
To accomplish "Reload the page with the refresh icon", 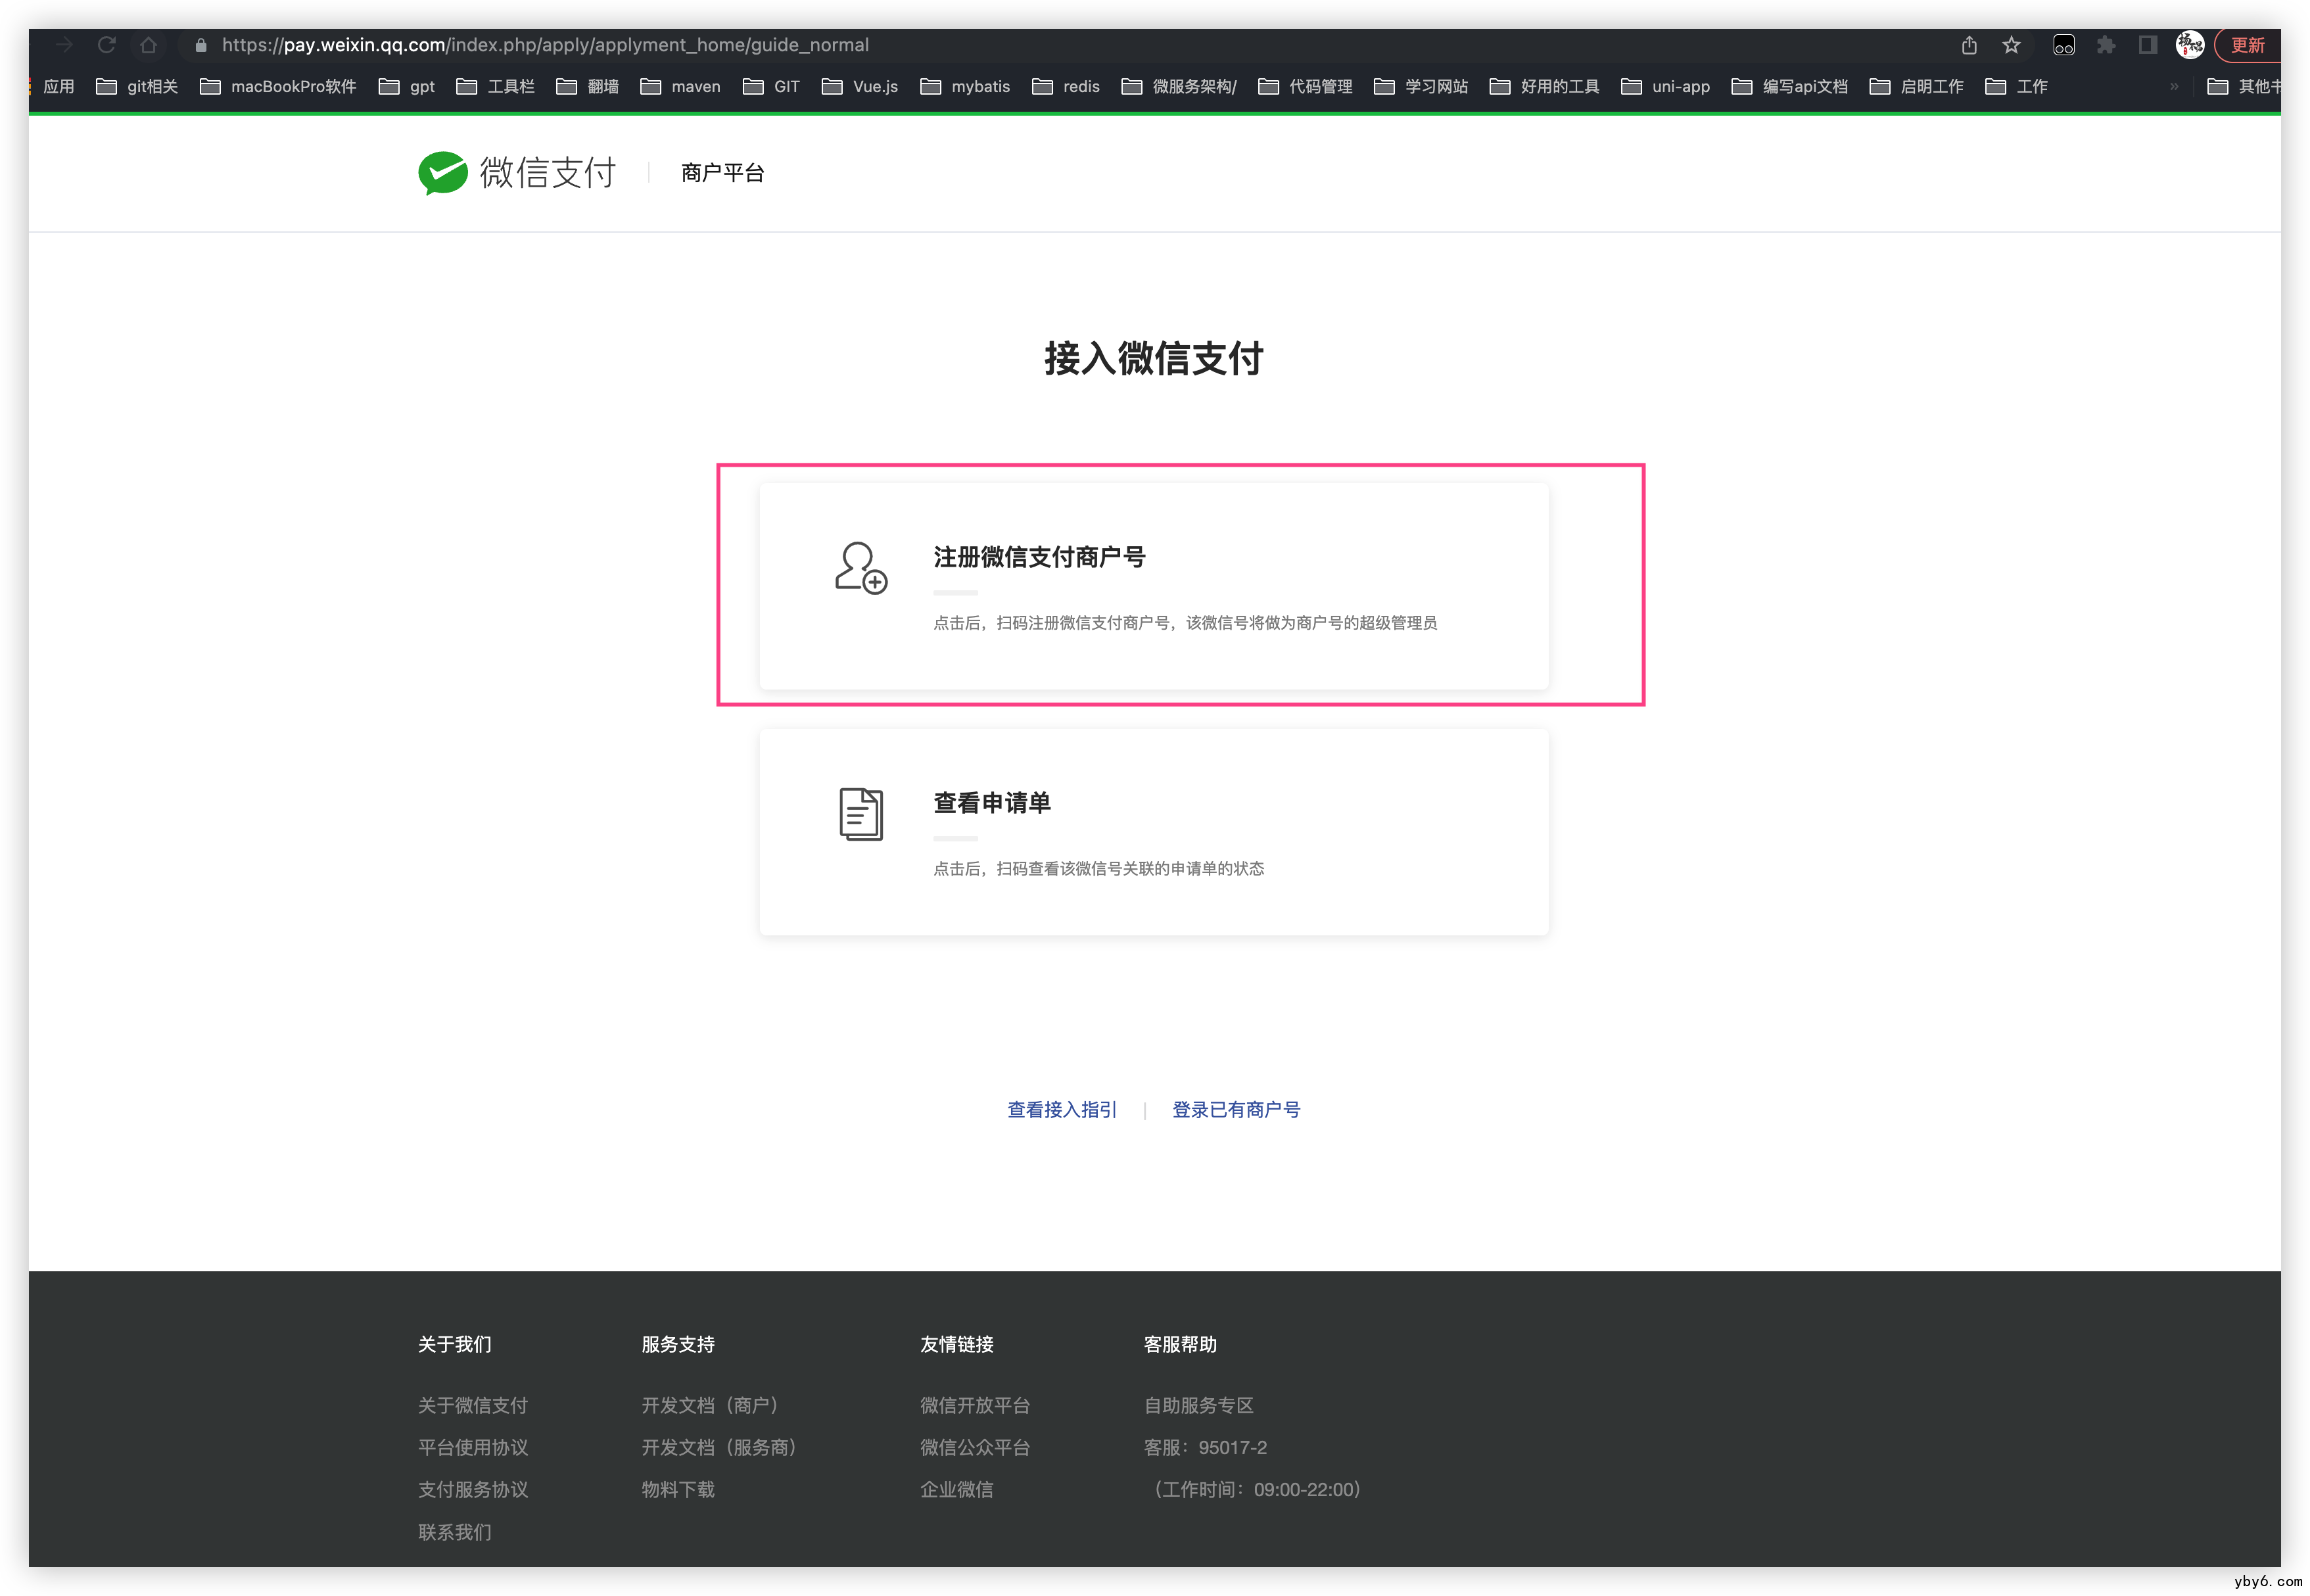I will coord(107,45).
